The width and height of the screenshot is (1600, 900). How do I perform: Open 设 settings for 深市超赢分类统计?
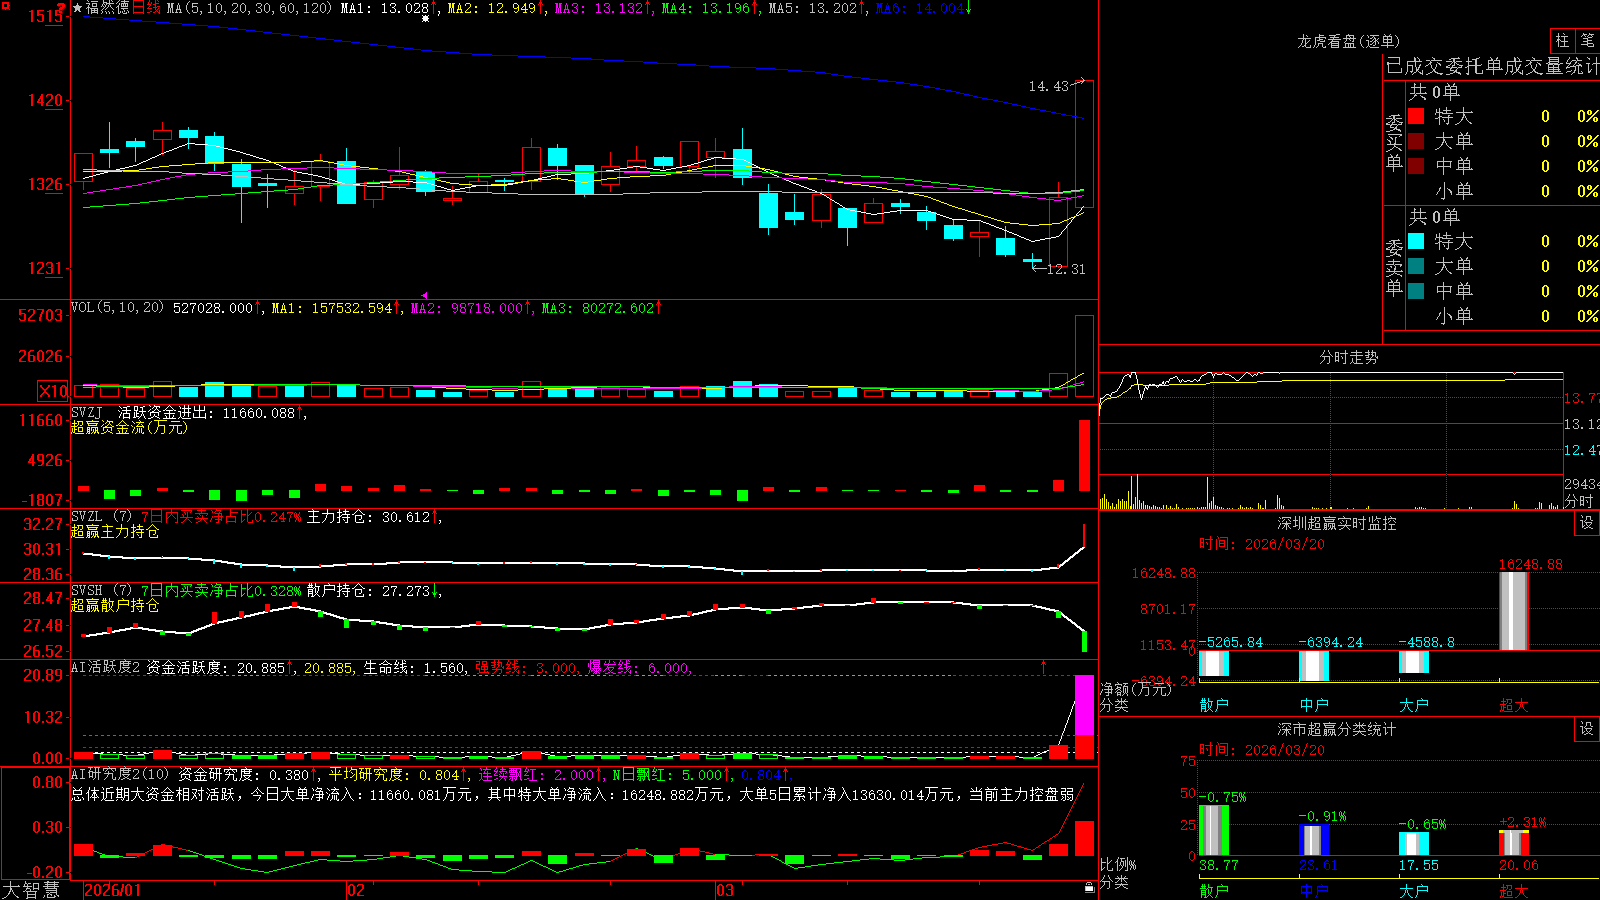click(x=1587, y=729)
